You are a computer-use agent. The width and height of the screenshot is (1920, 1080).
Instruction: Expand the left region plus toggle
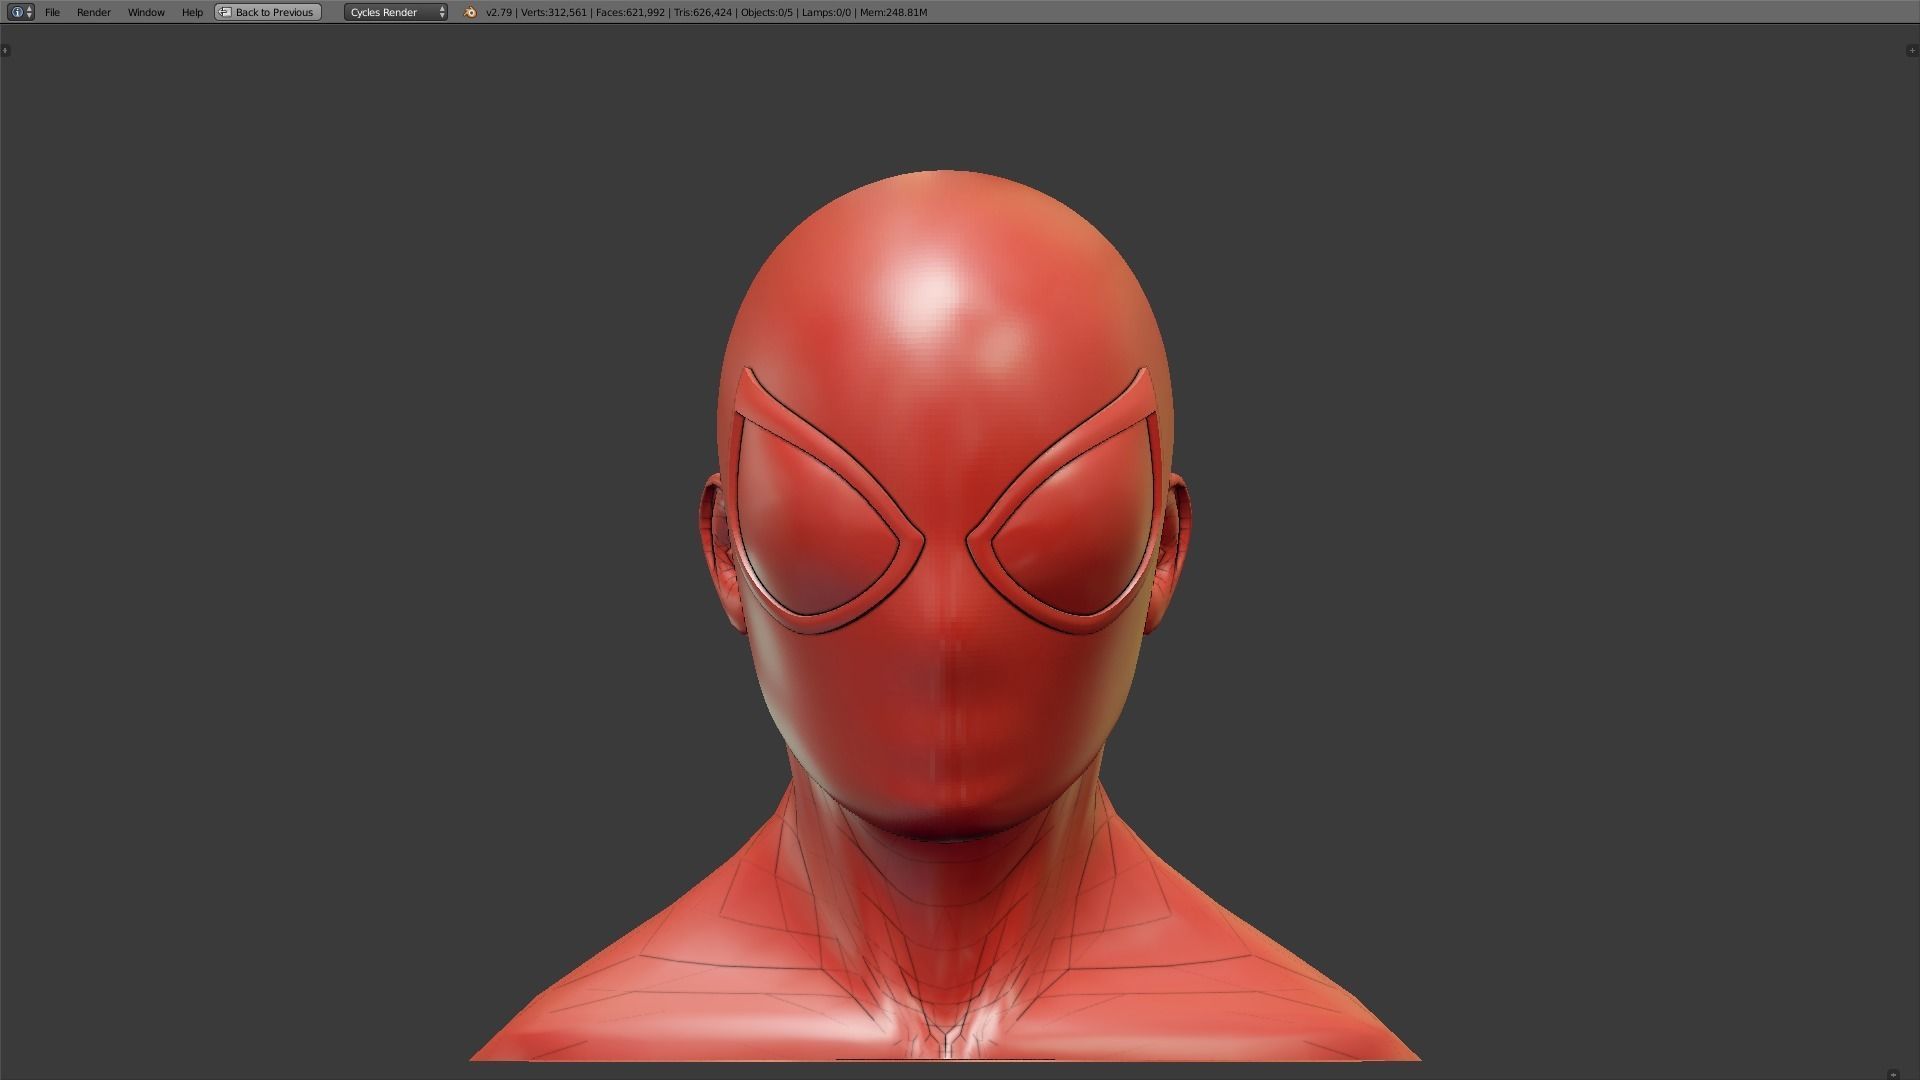(5, 50)
